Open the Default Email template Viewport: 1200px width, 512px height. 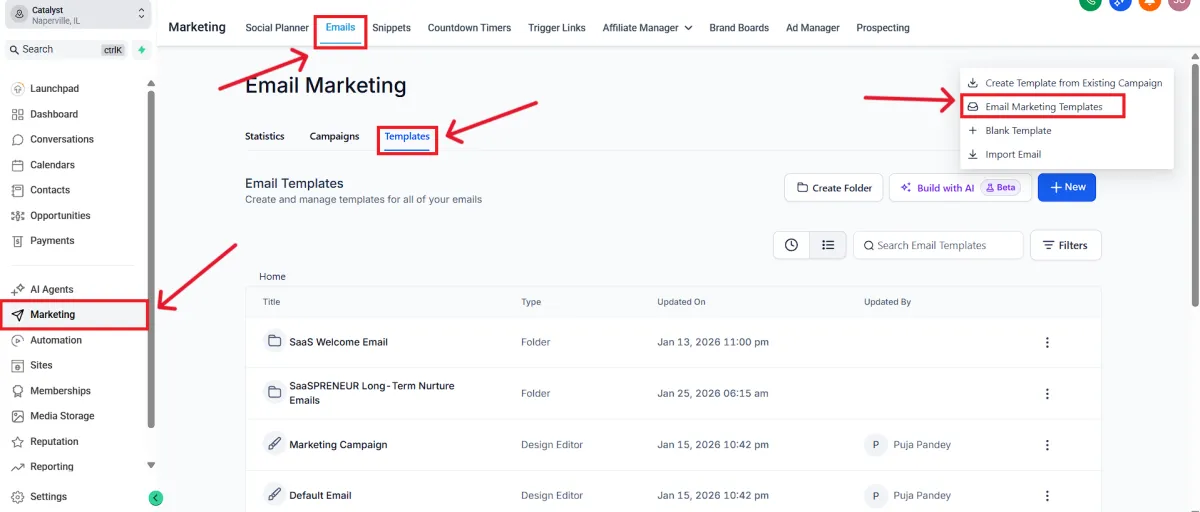pyautogui.click(x=320, y=495)
